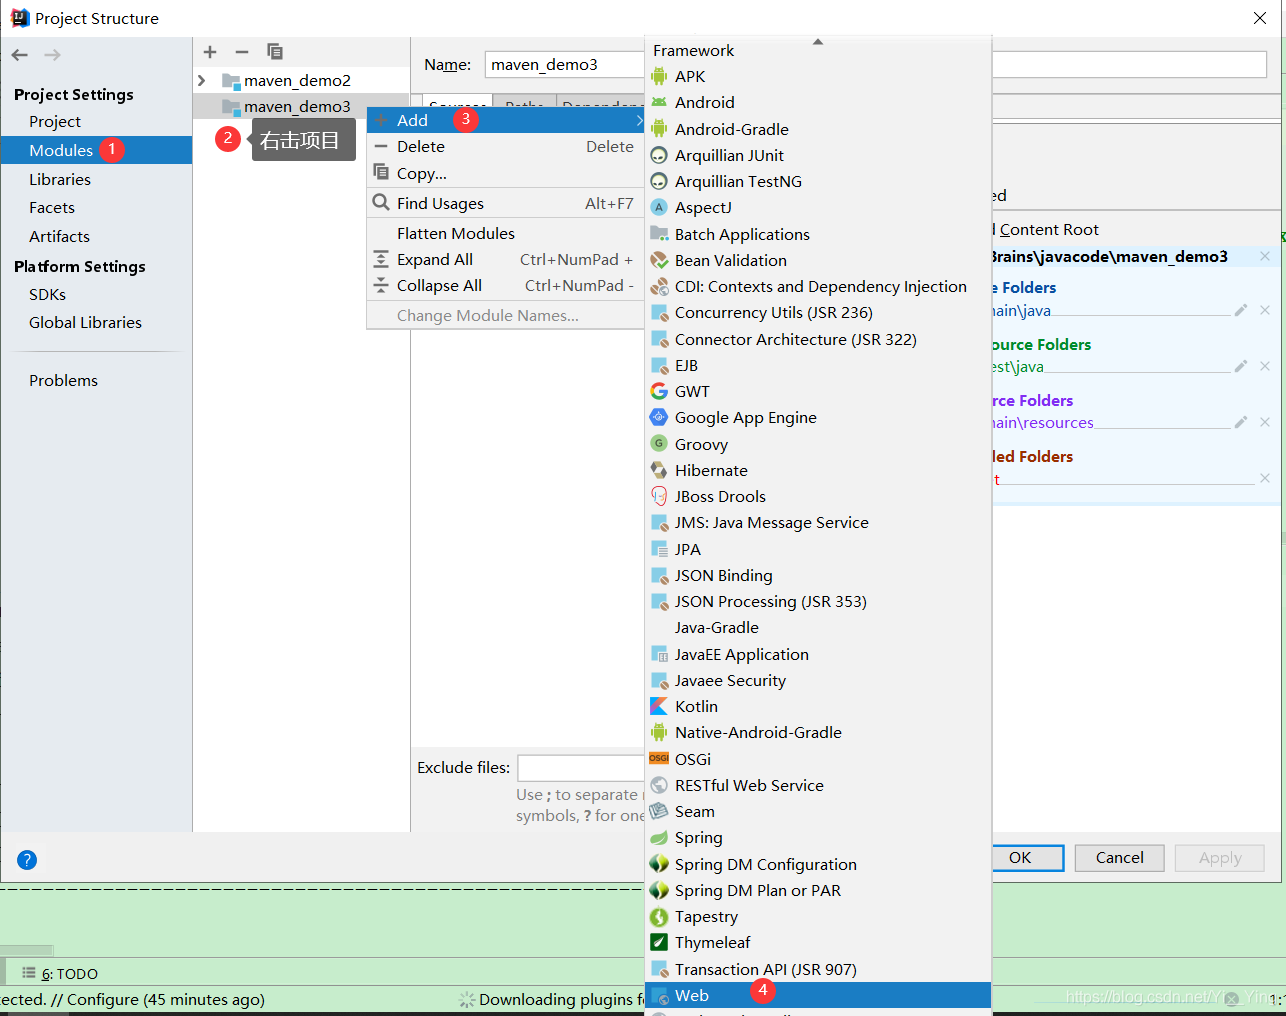Viewport: 1286px width, 1016px height.
Task: Click the Thymeleaf framework icon
Action: tap(659, 942)
